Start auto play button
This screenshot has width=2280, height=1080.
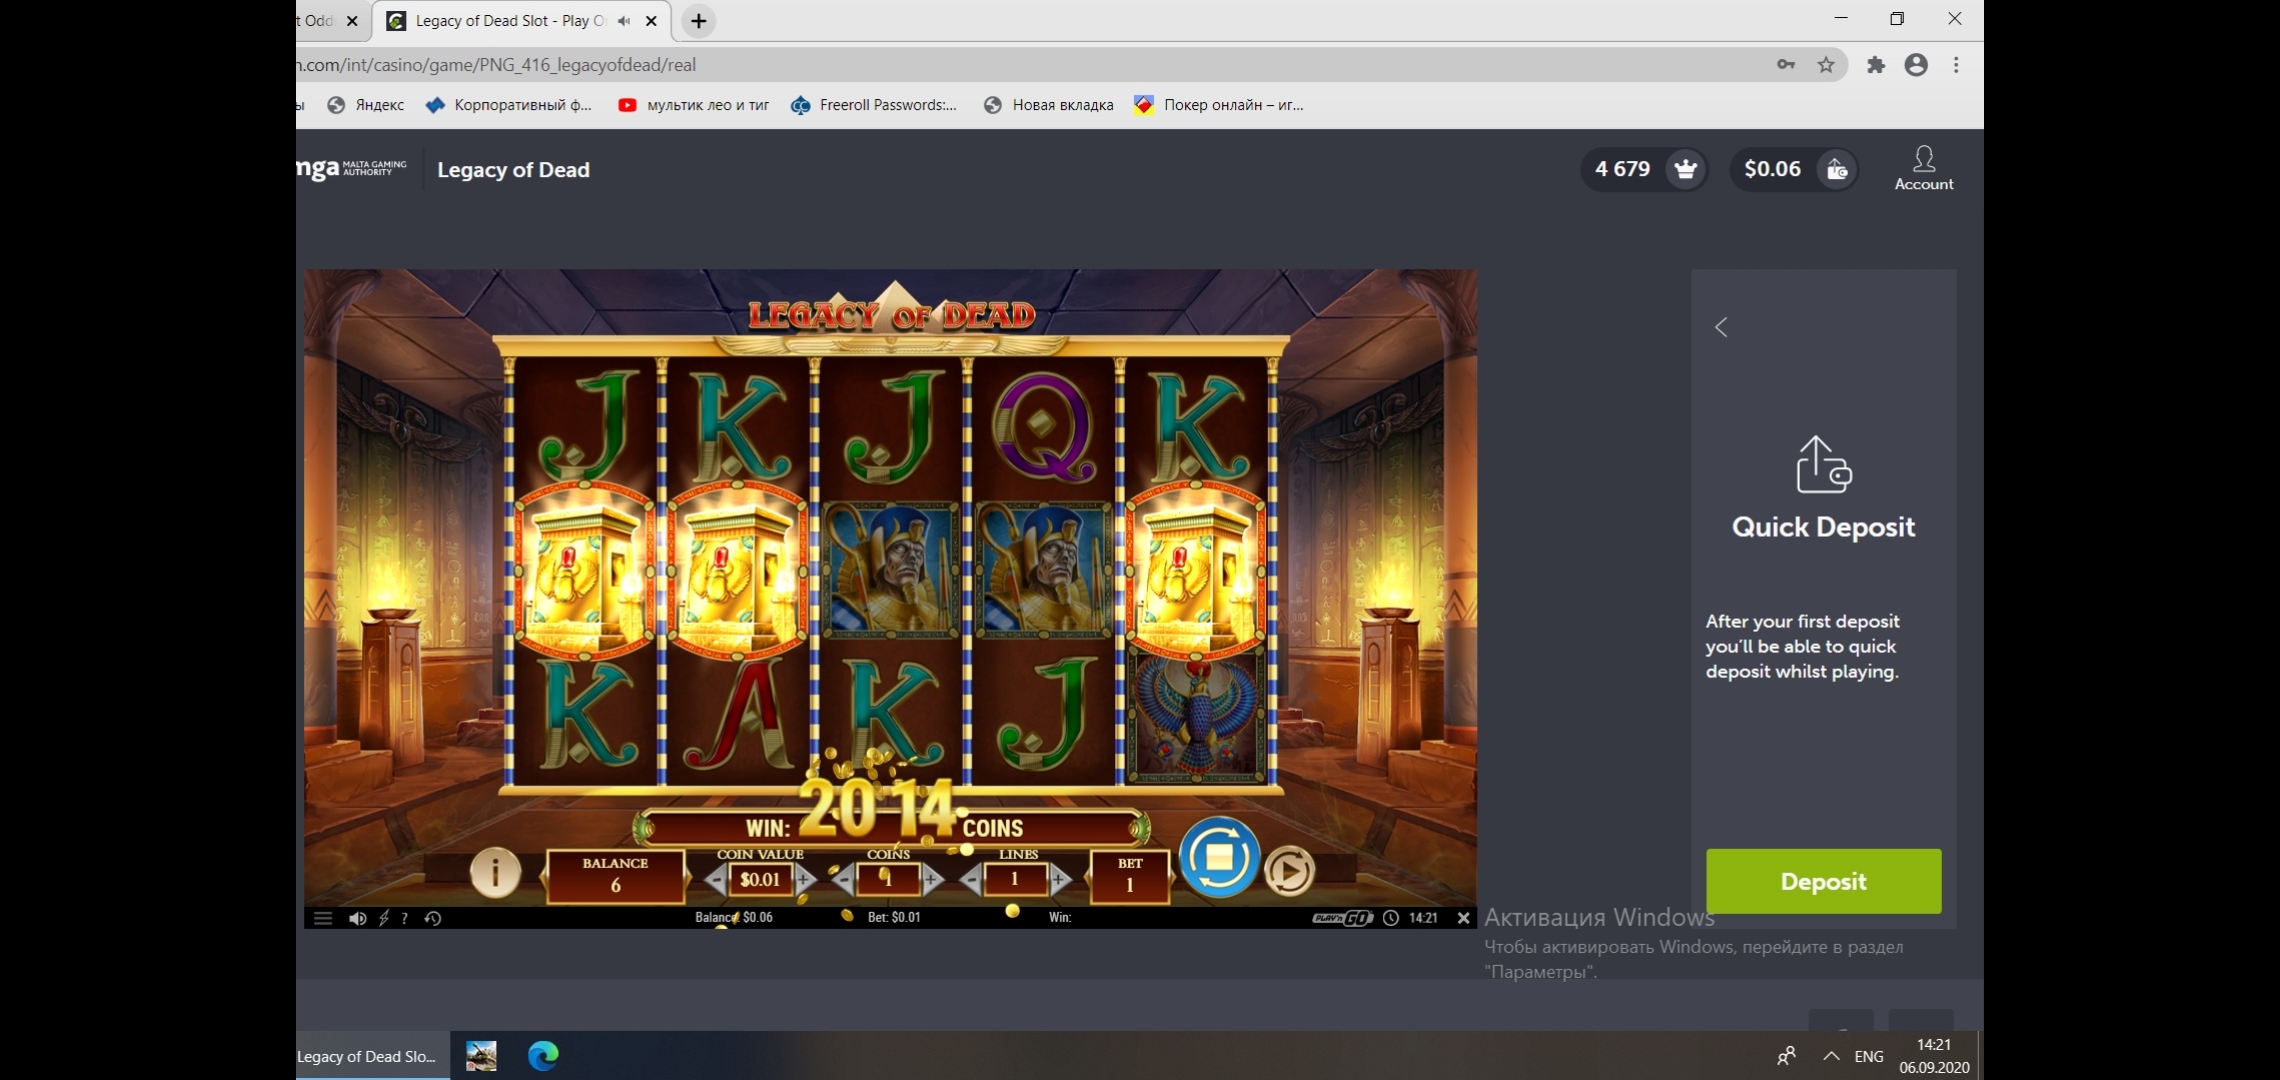(1289, 871)
